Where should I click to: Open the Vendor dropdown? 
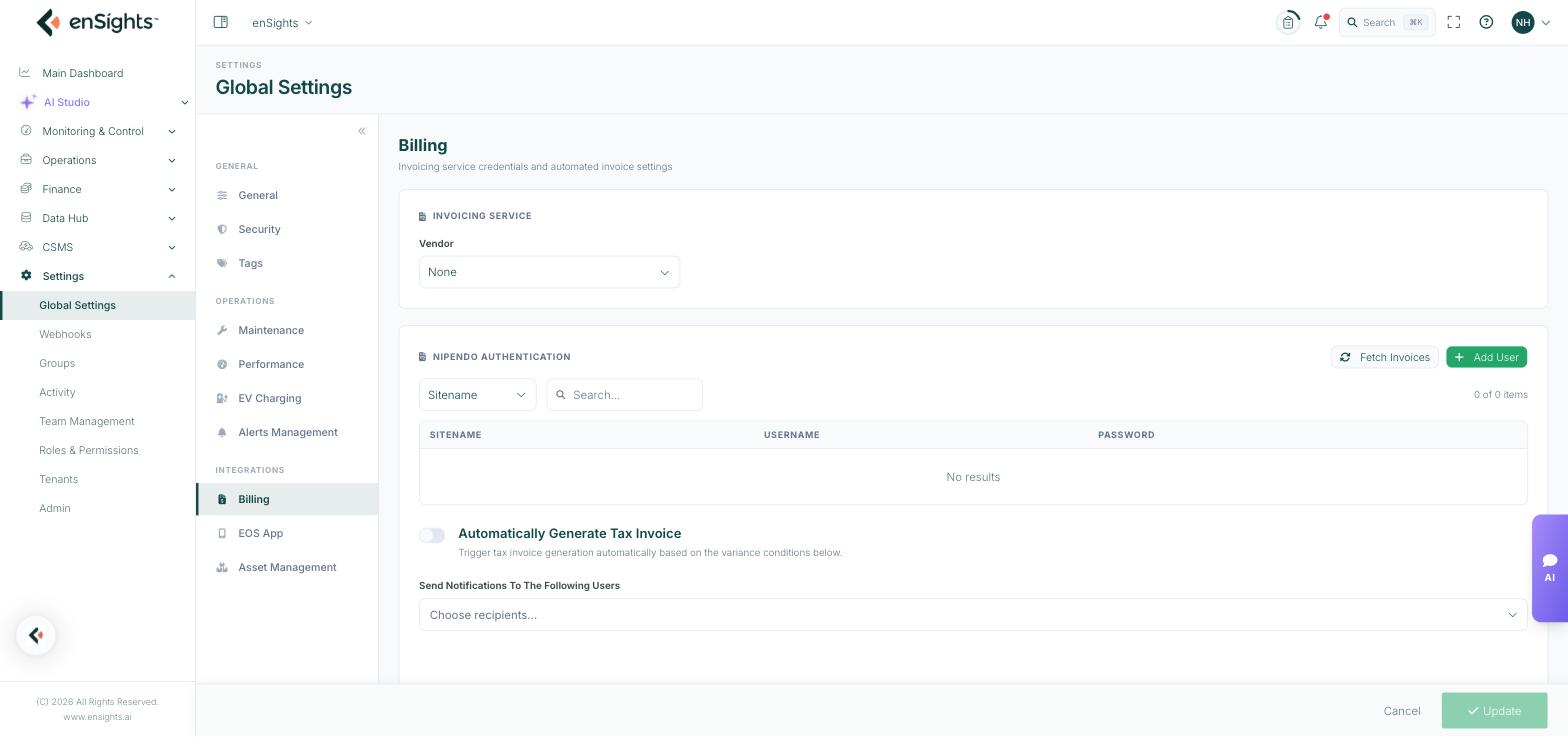click(549, 272)
